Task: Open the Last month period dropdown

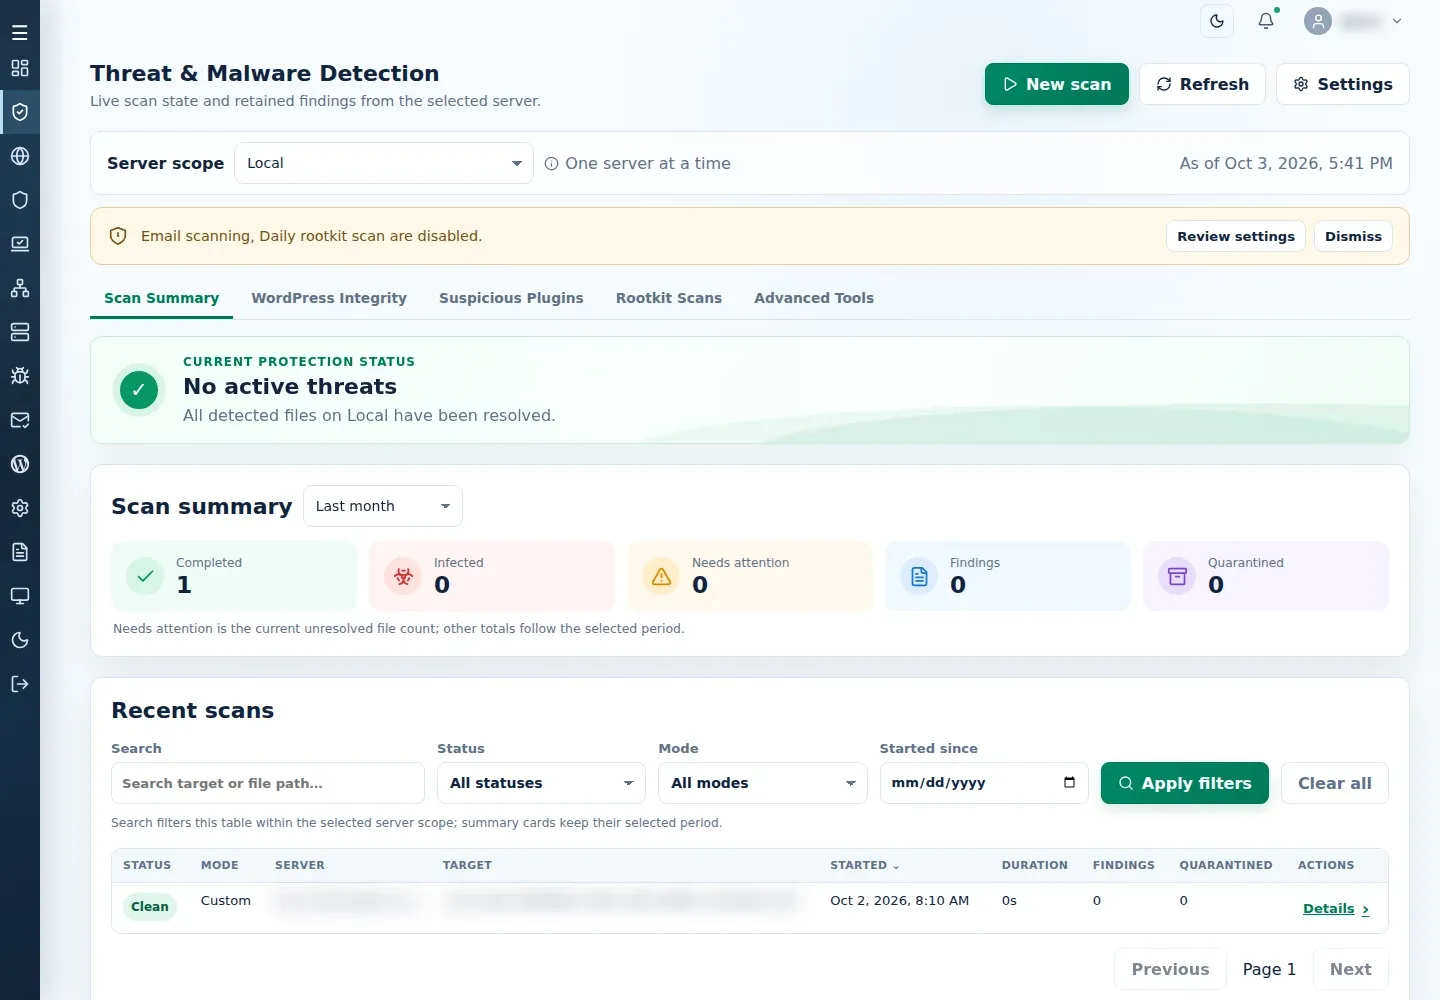Action: [383, 506]
